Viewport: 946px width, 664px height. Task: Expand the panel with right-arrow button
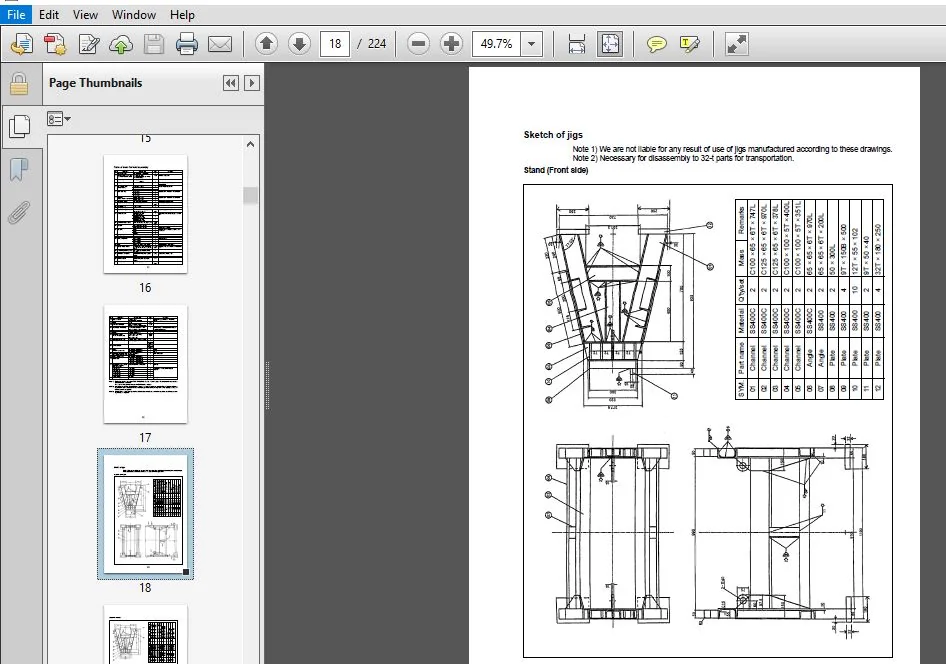coord(252,83)
